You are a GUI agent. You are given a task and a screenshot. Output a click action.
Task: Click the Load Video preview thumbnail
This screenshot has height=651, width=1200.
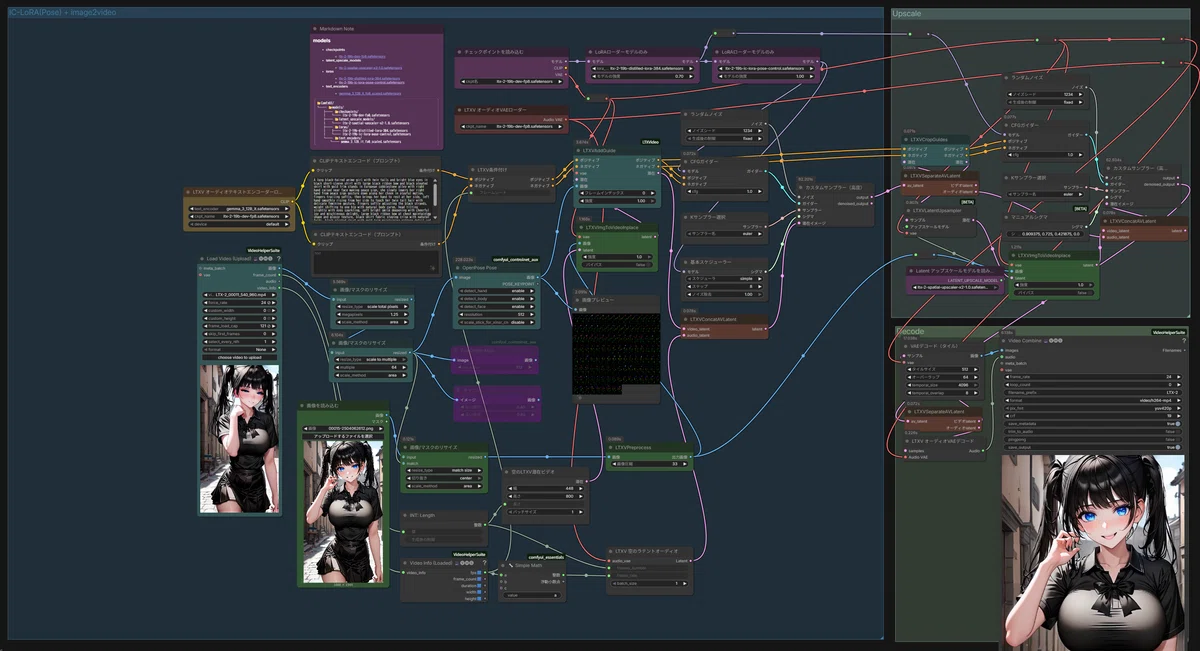pyautogui.click(x=240, y=439)
